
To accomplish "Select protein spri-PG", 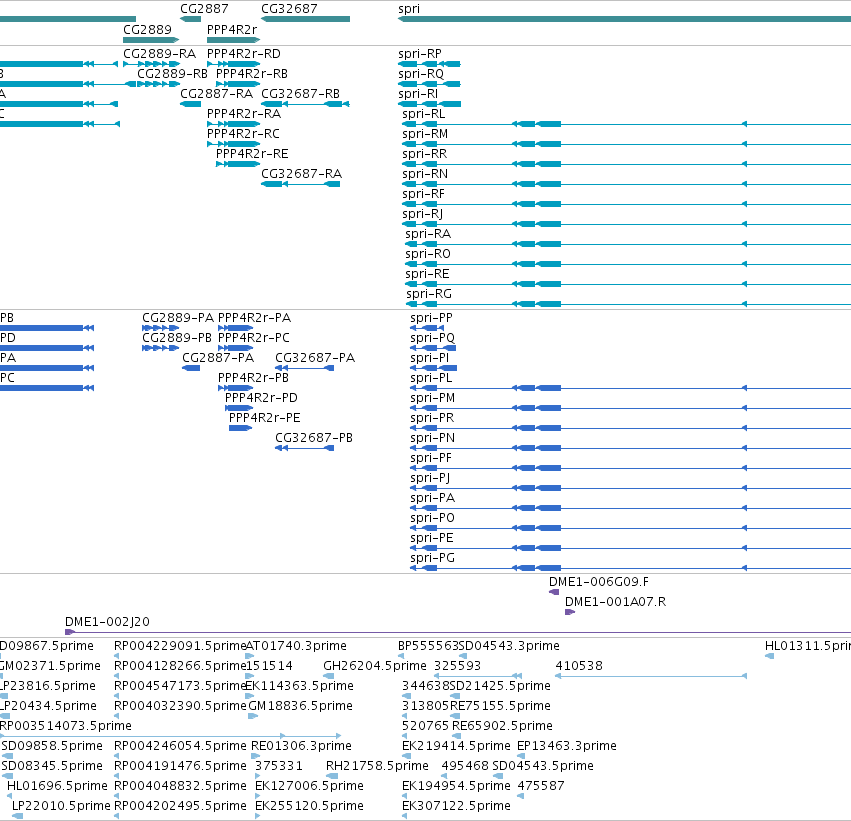I will click(433, 558).
